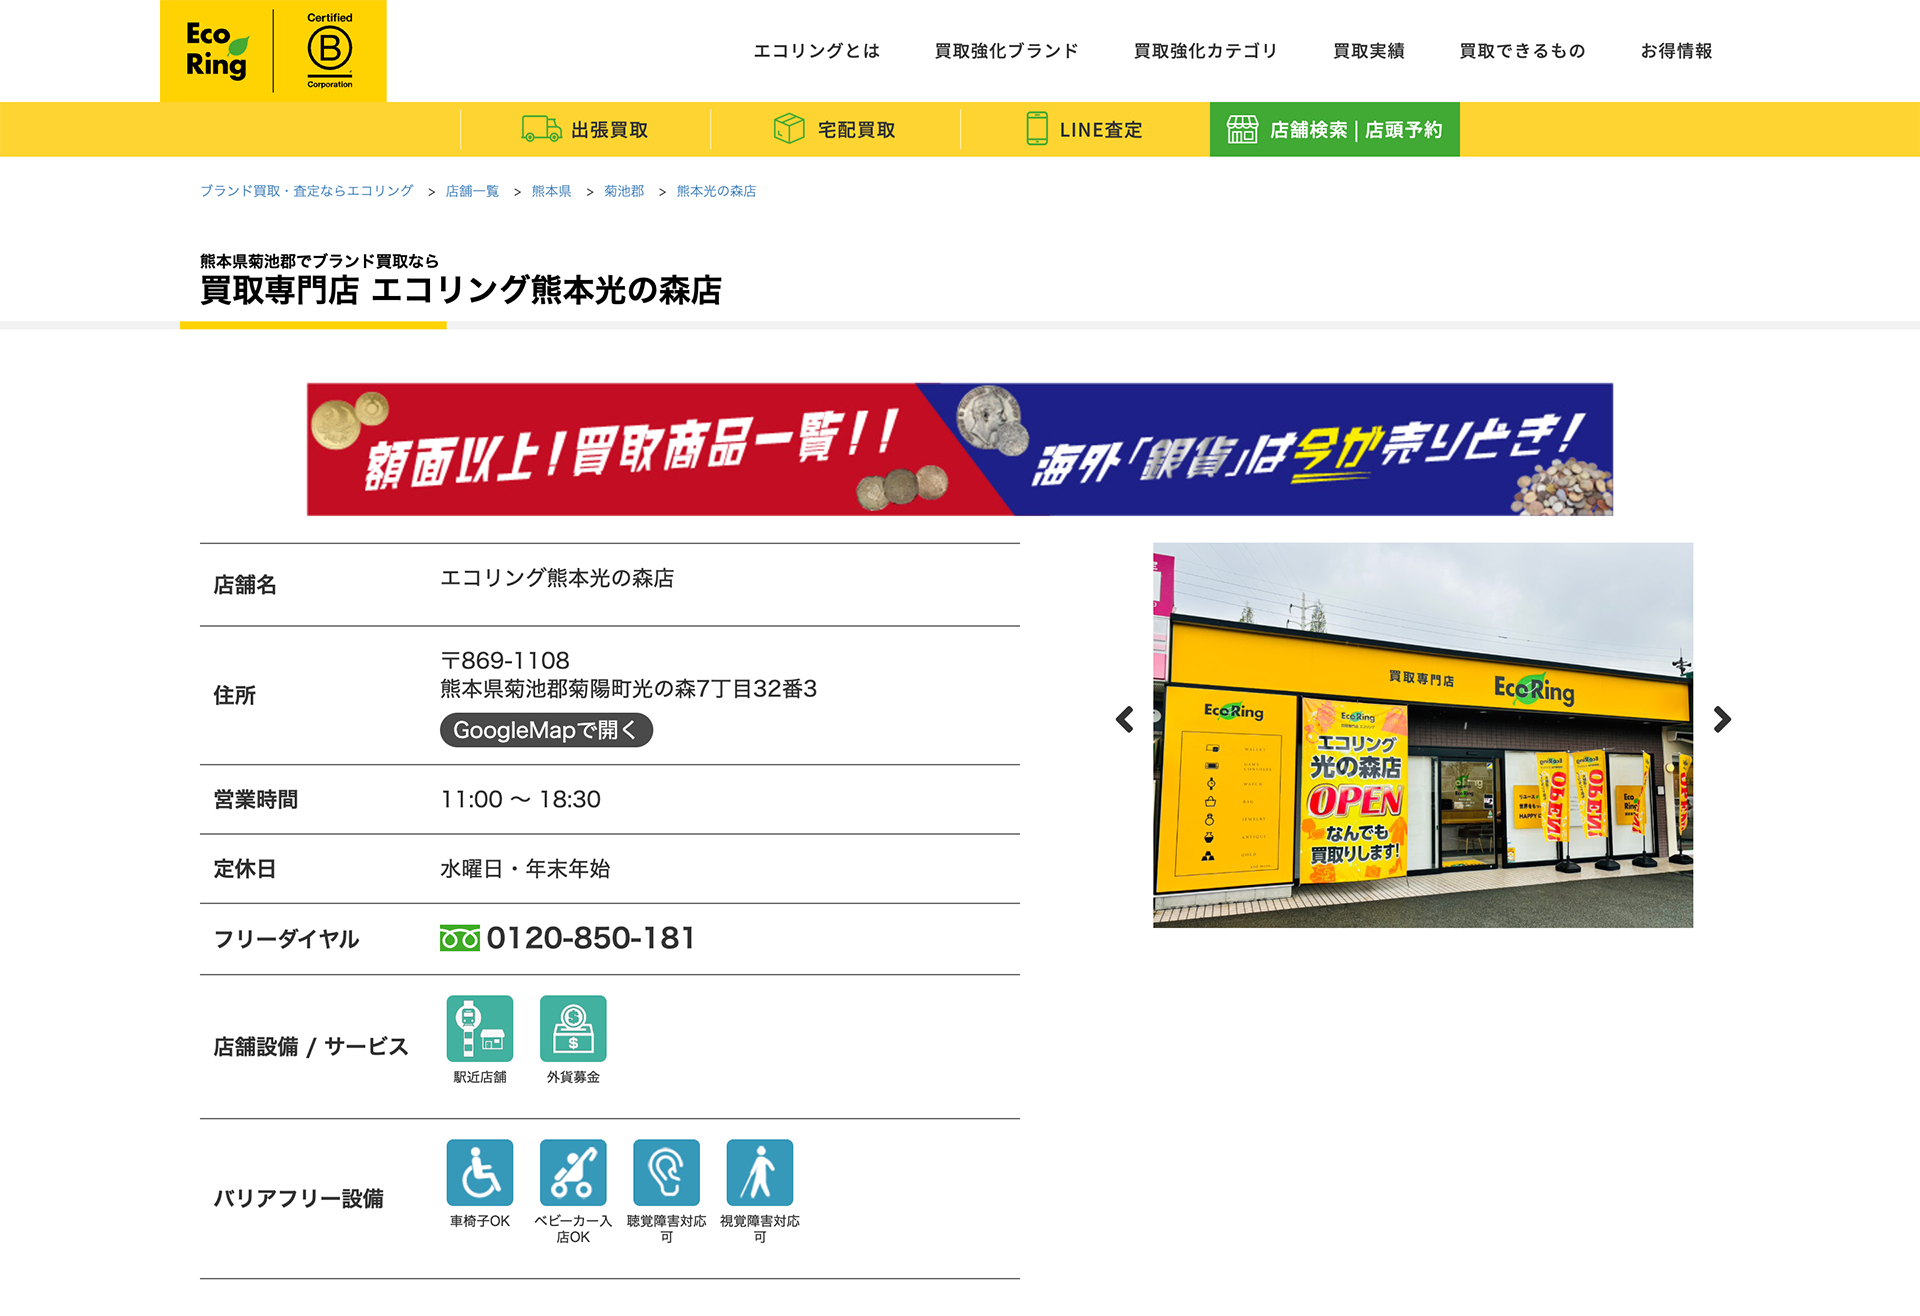Viewport: 1920px width, 1316px height.
Task: Click the ベビーカー入店OK stroller icon
Action: tap(573, 1172)
